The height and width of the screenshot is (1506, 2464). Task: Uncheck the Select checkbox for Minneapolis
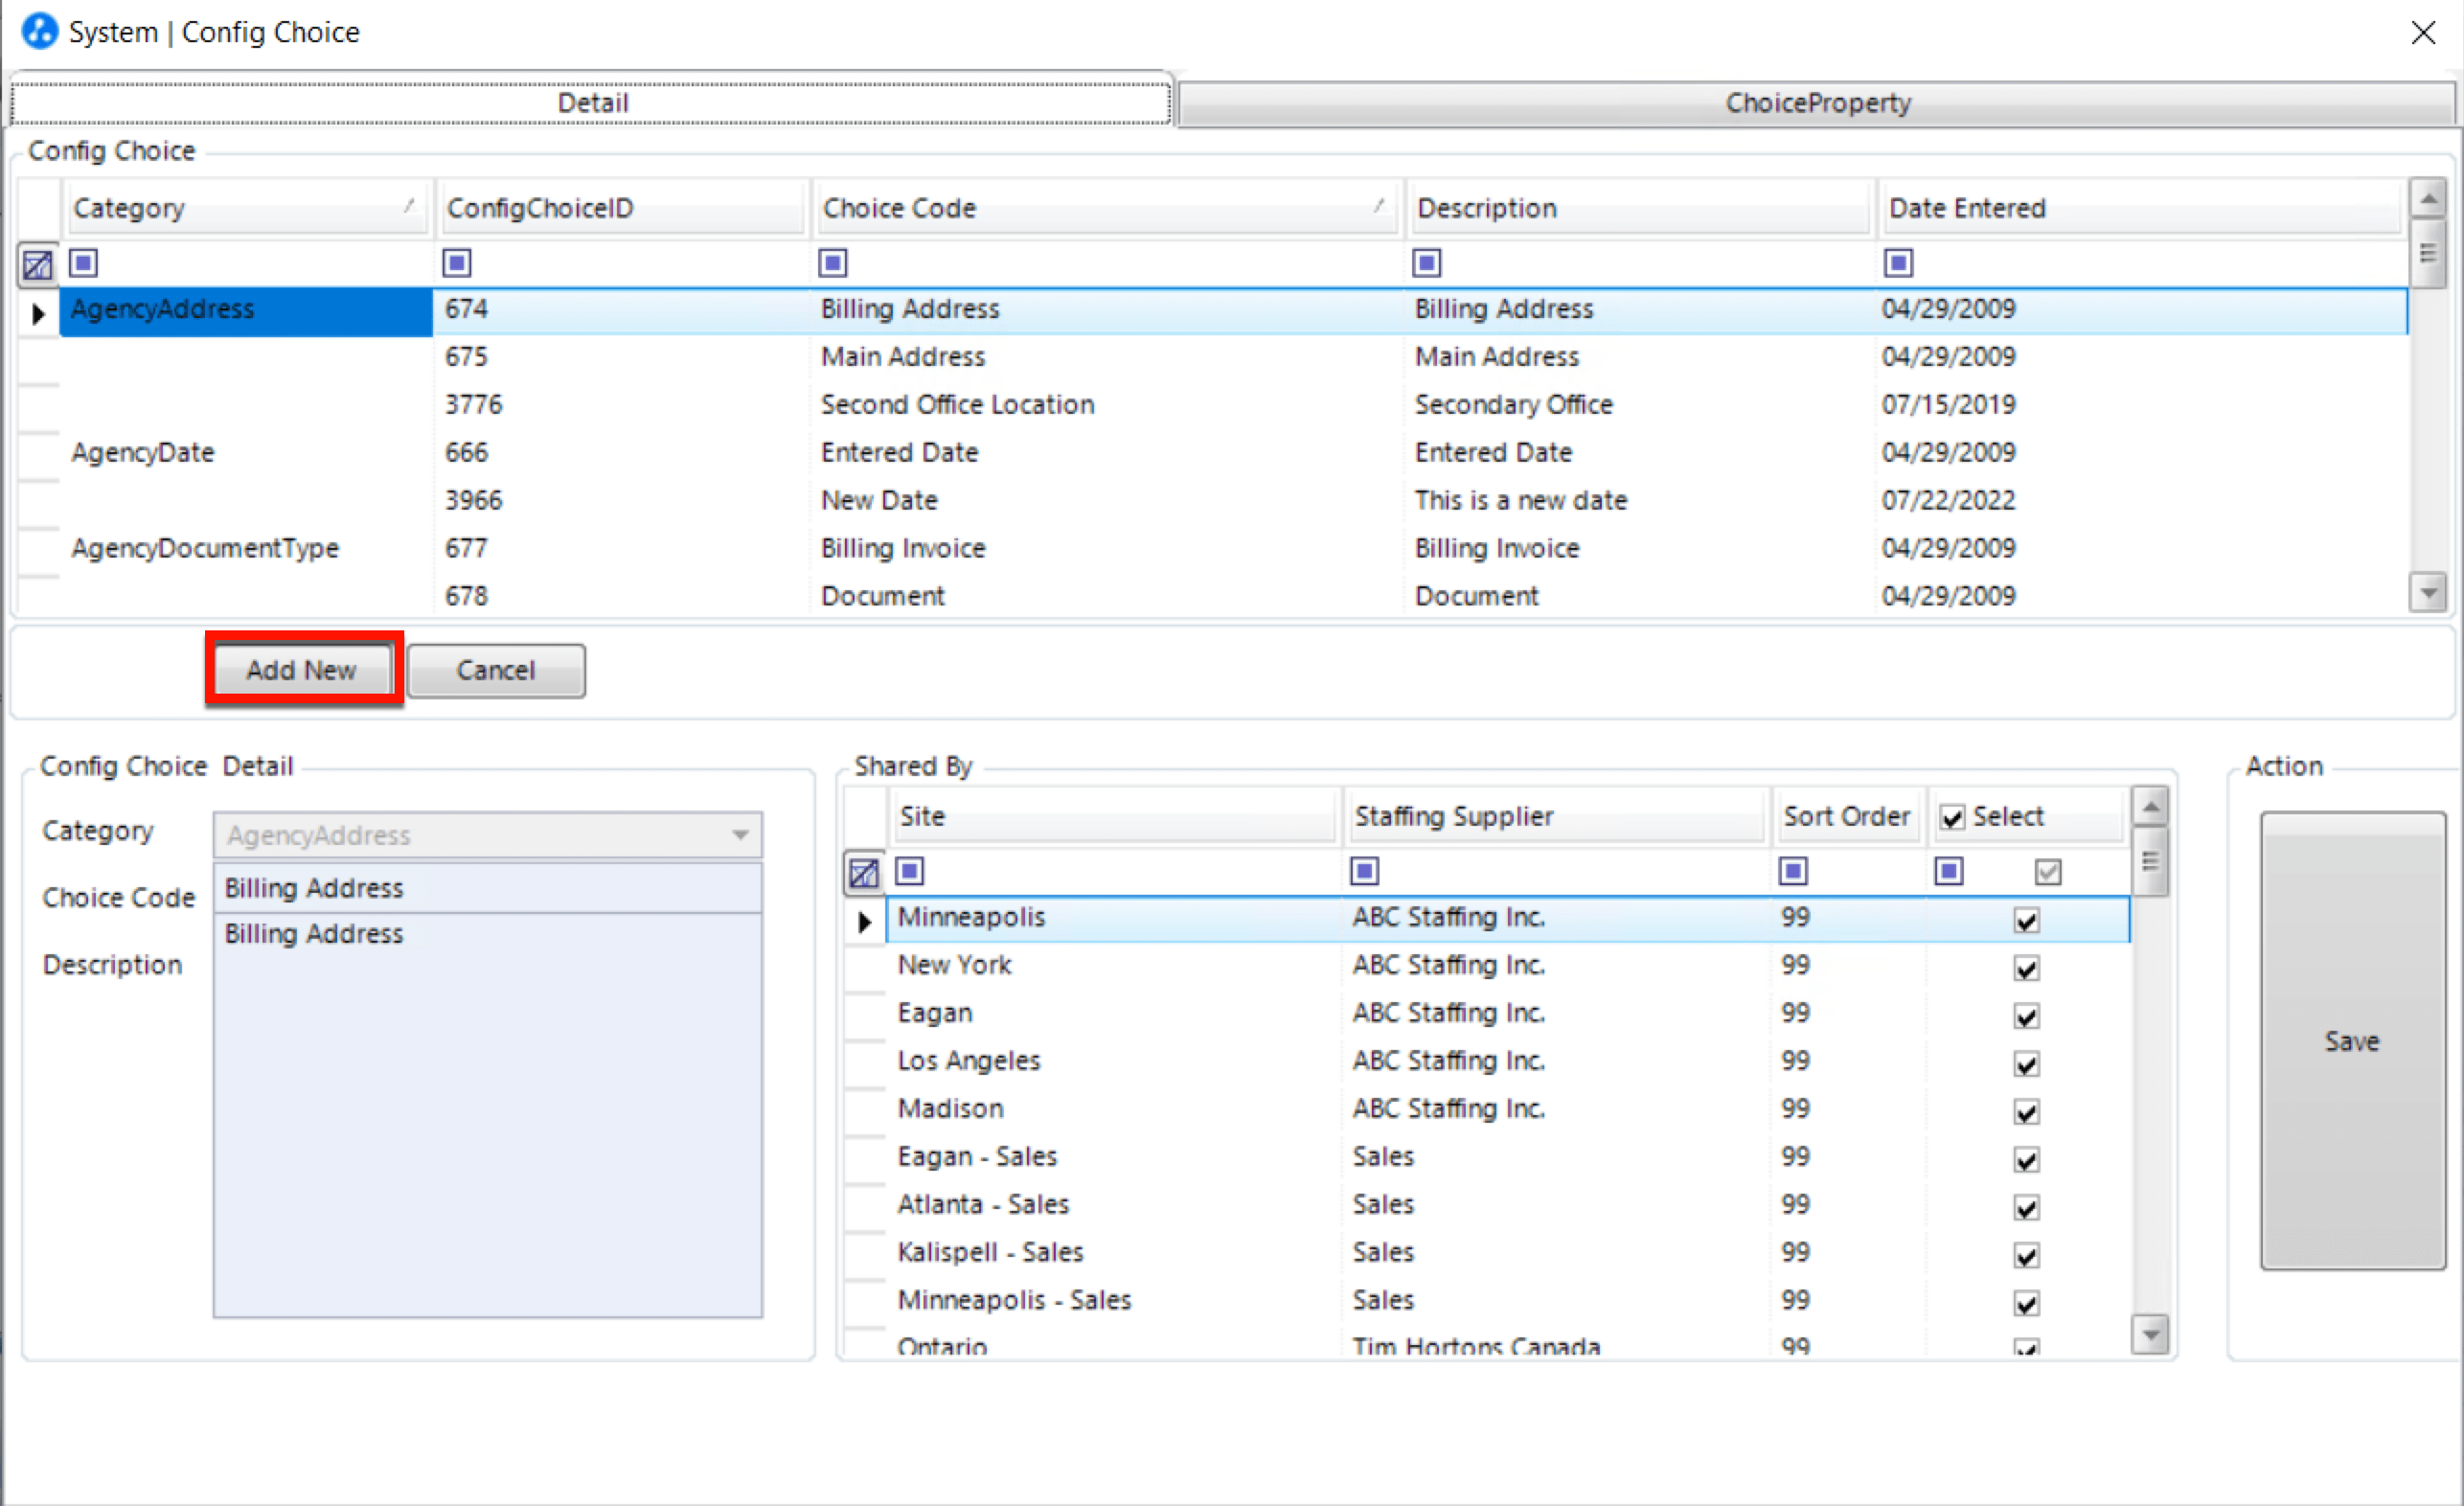[2026, 920]
